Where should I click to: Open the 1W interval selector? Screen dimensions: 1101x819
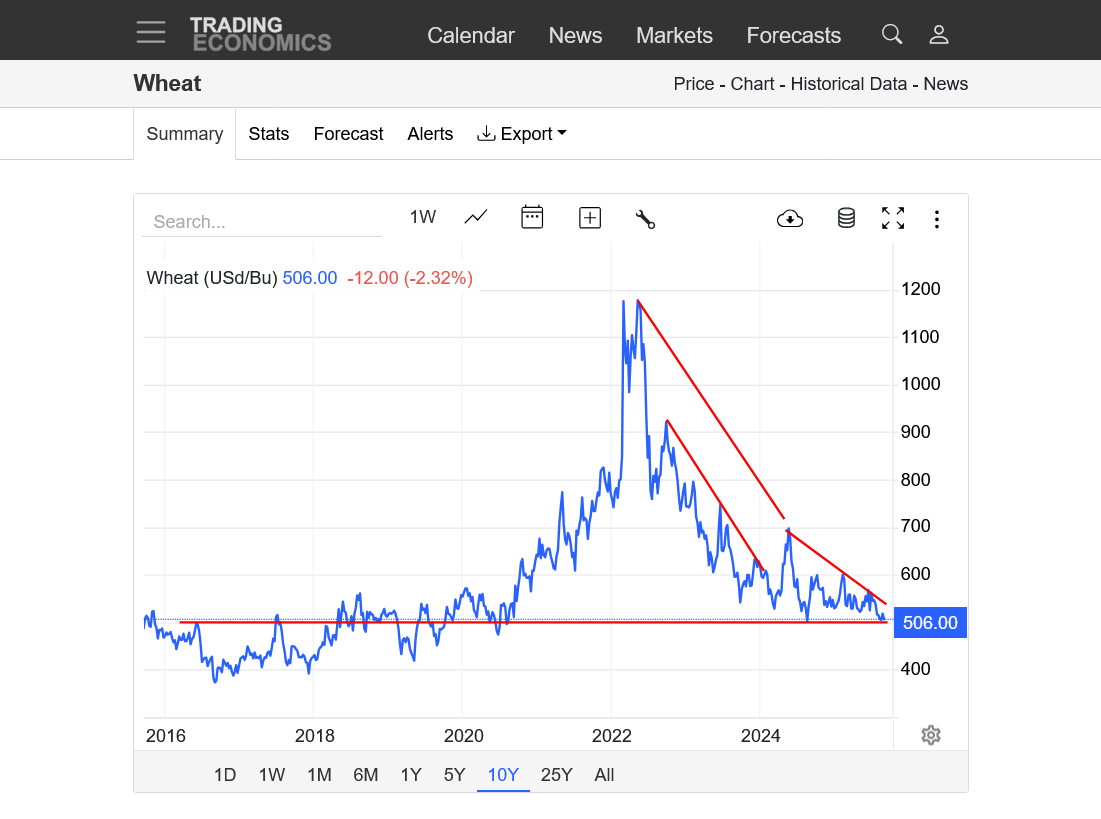pyautogui.click(x=423, y=217)
